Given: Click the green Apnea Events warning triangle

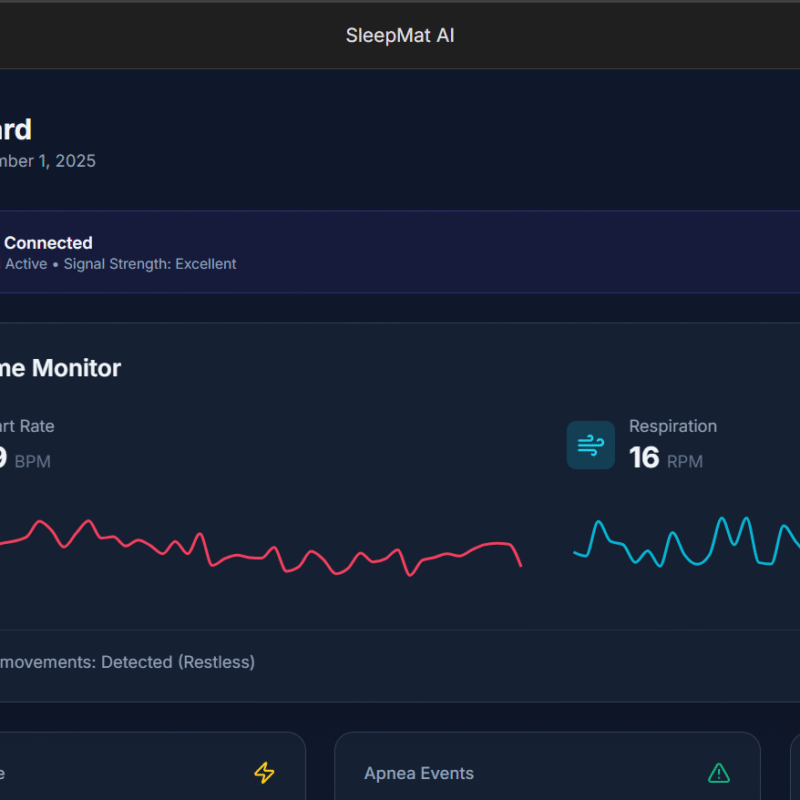Looking at the screenshot, I should point(718,773).
